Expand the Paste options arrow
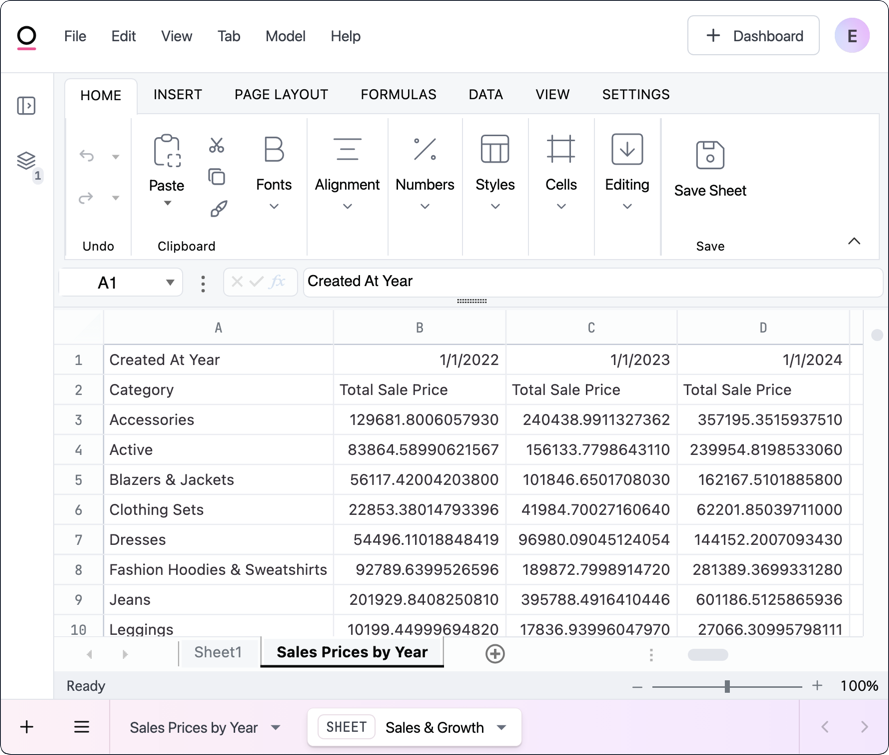Viewport: 889px width, 755px height. click(x=167, y=203)
